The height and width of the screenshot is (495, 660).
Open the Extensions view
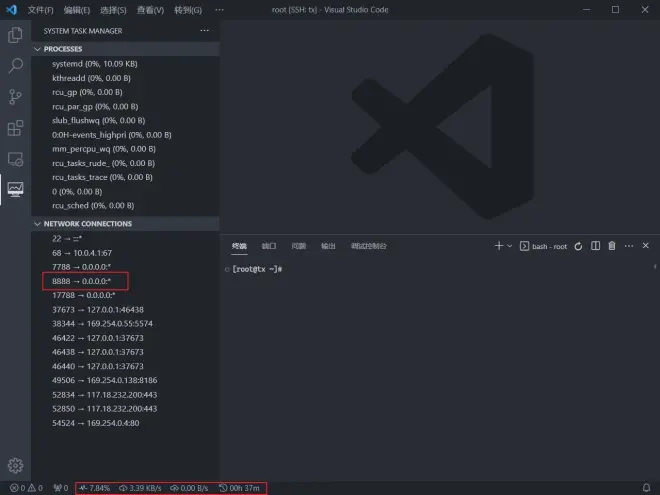click(15, 128)
